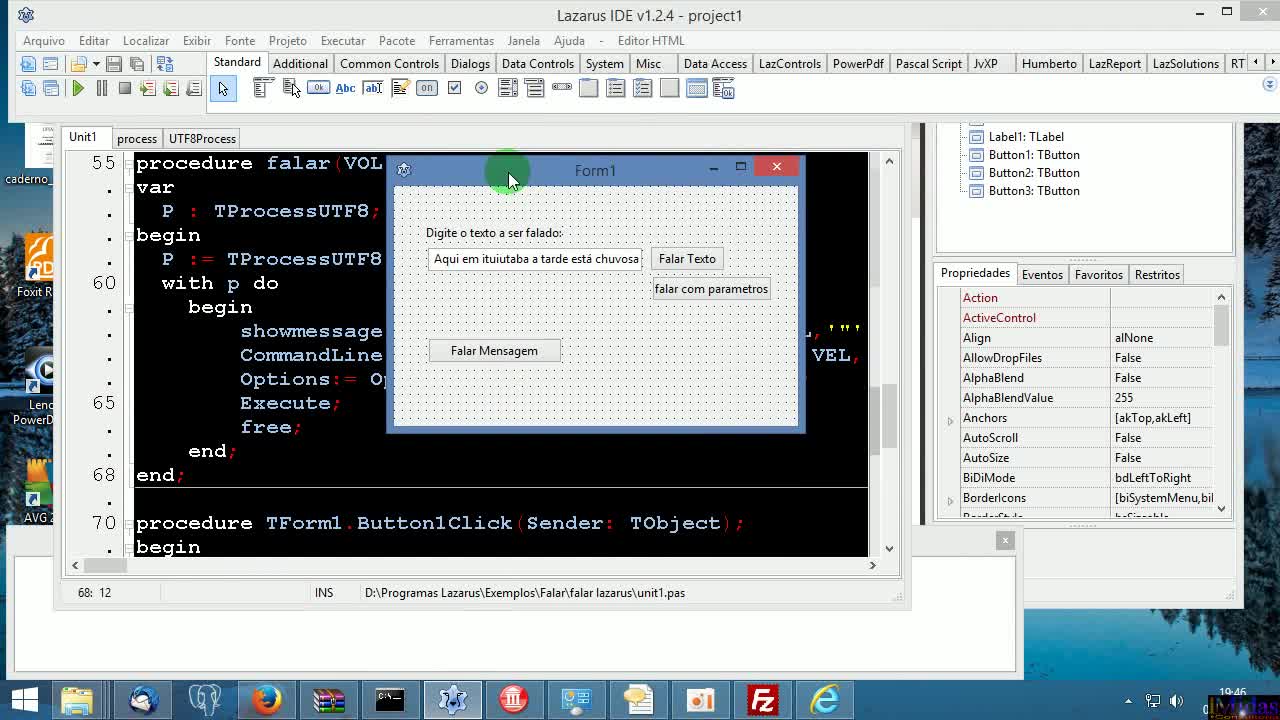Image resolution: width=1280 pixels, height=720 pixels.
Task: Click the New Form toolbar icon
Action: [x=50, y=64]
